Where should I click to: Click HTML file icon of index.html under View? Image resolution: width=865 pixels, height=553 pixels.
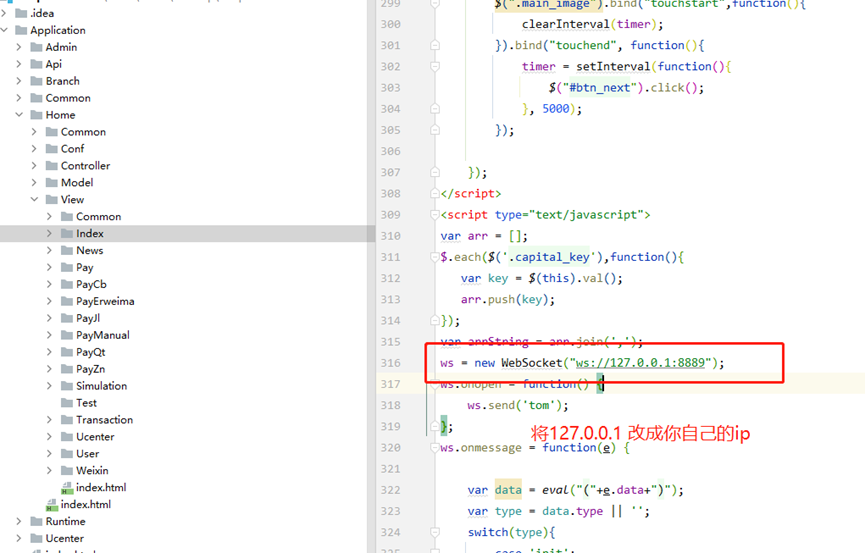tap(52, 504)
